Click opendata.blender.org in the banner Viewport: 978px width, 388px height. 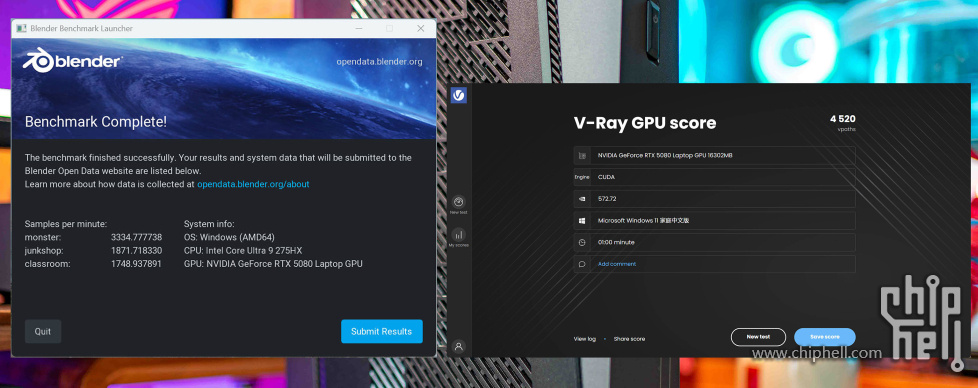coord(379,62)
